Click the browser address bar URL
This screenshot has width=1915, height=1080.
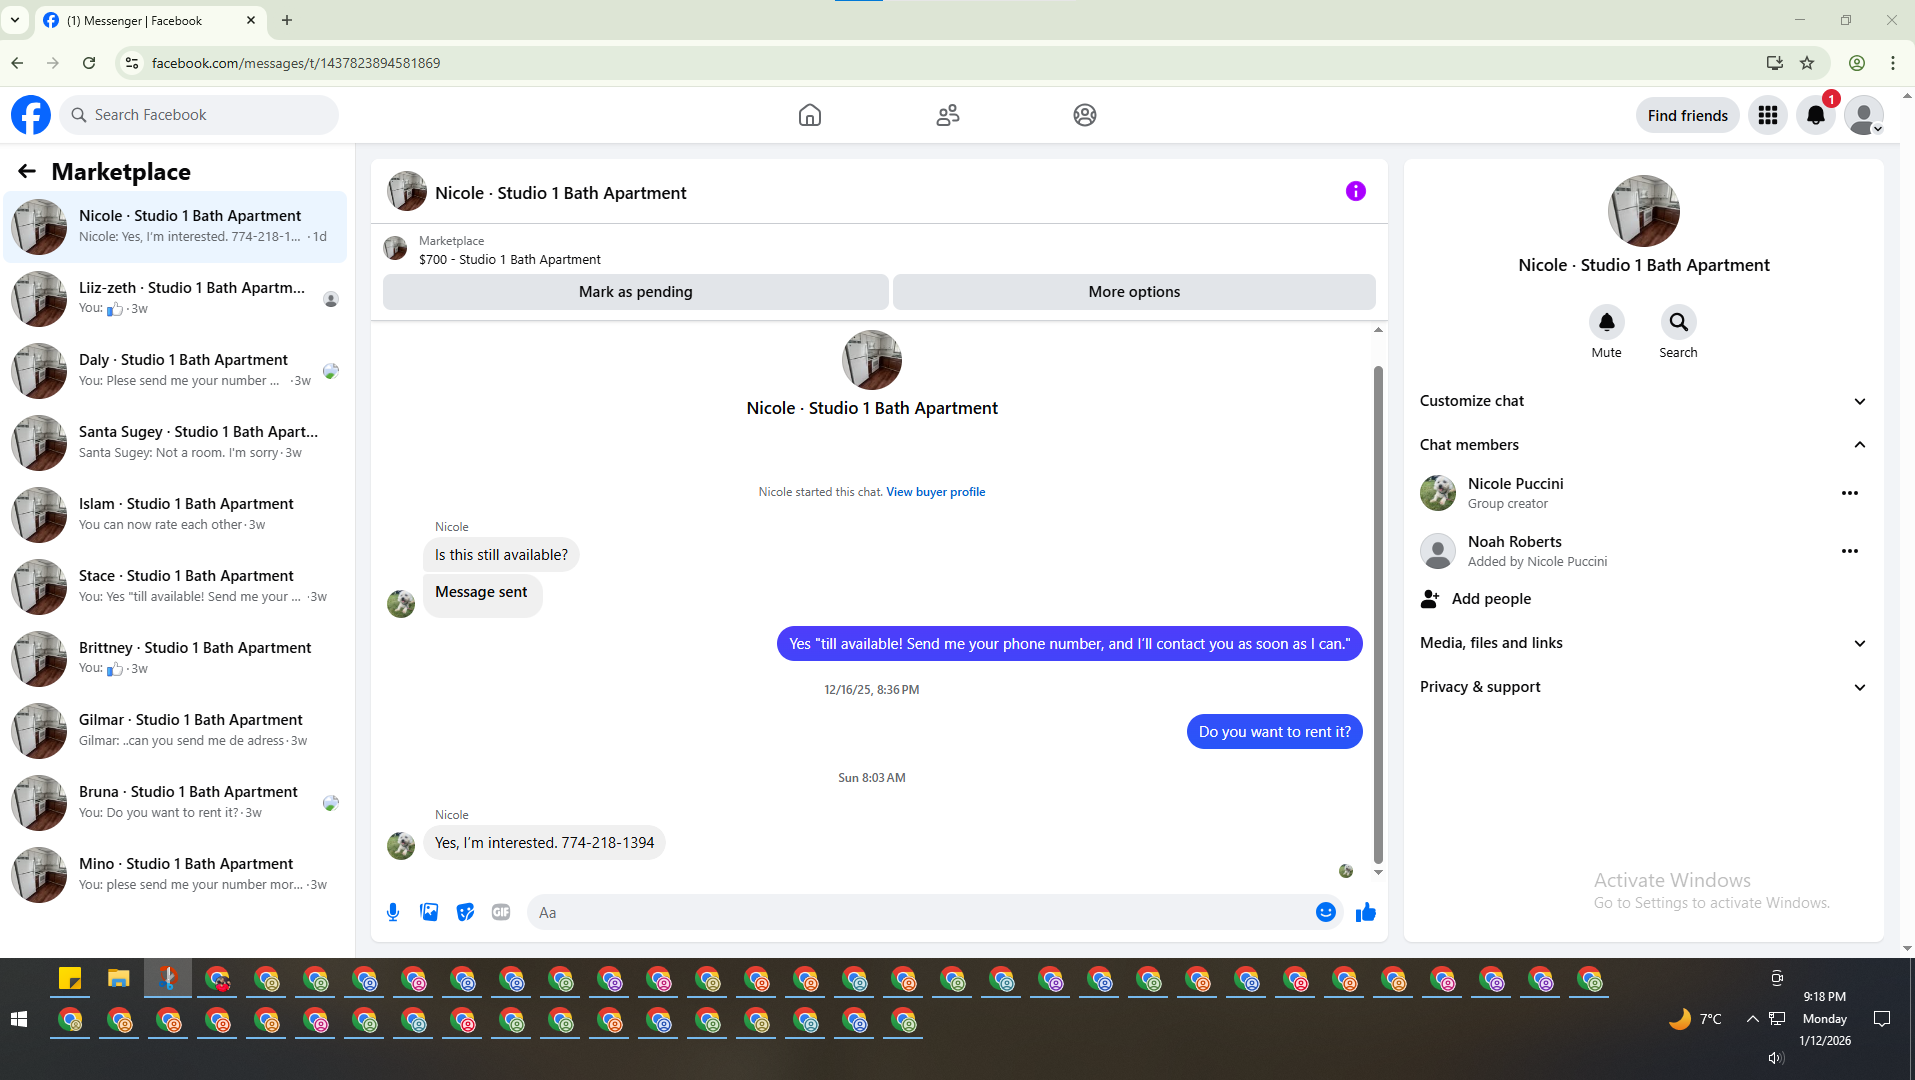point(296,63)
